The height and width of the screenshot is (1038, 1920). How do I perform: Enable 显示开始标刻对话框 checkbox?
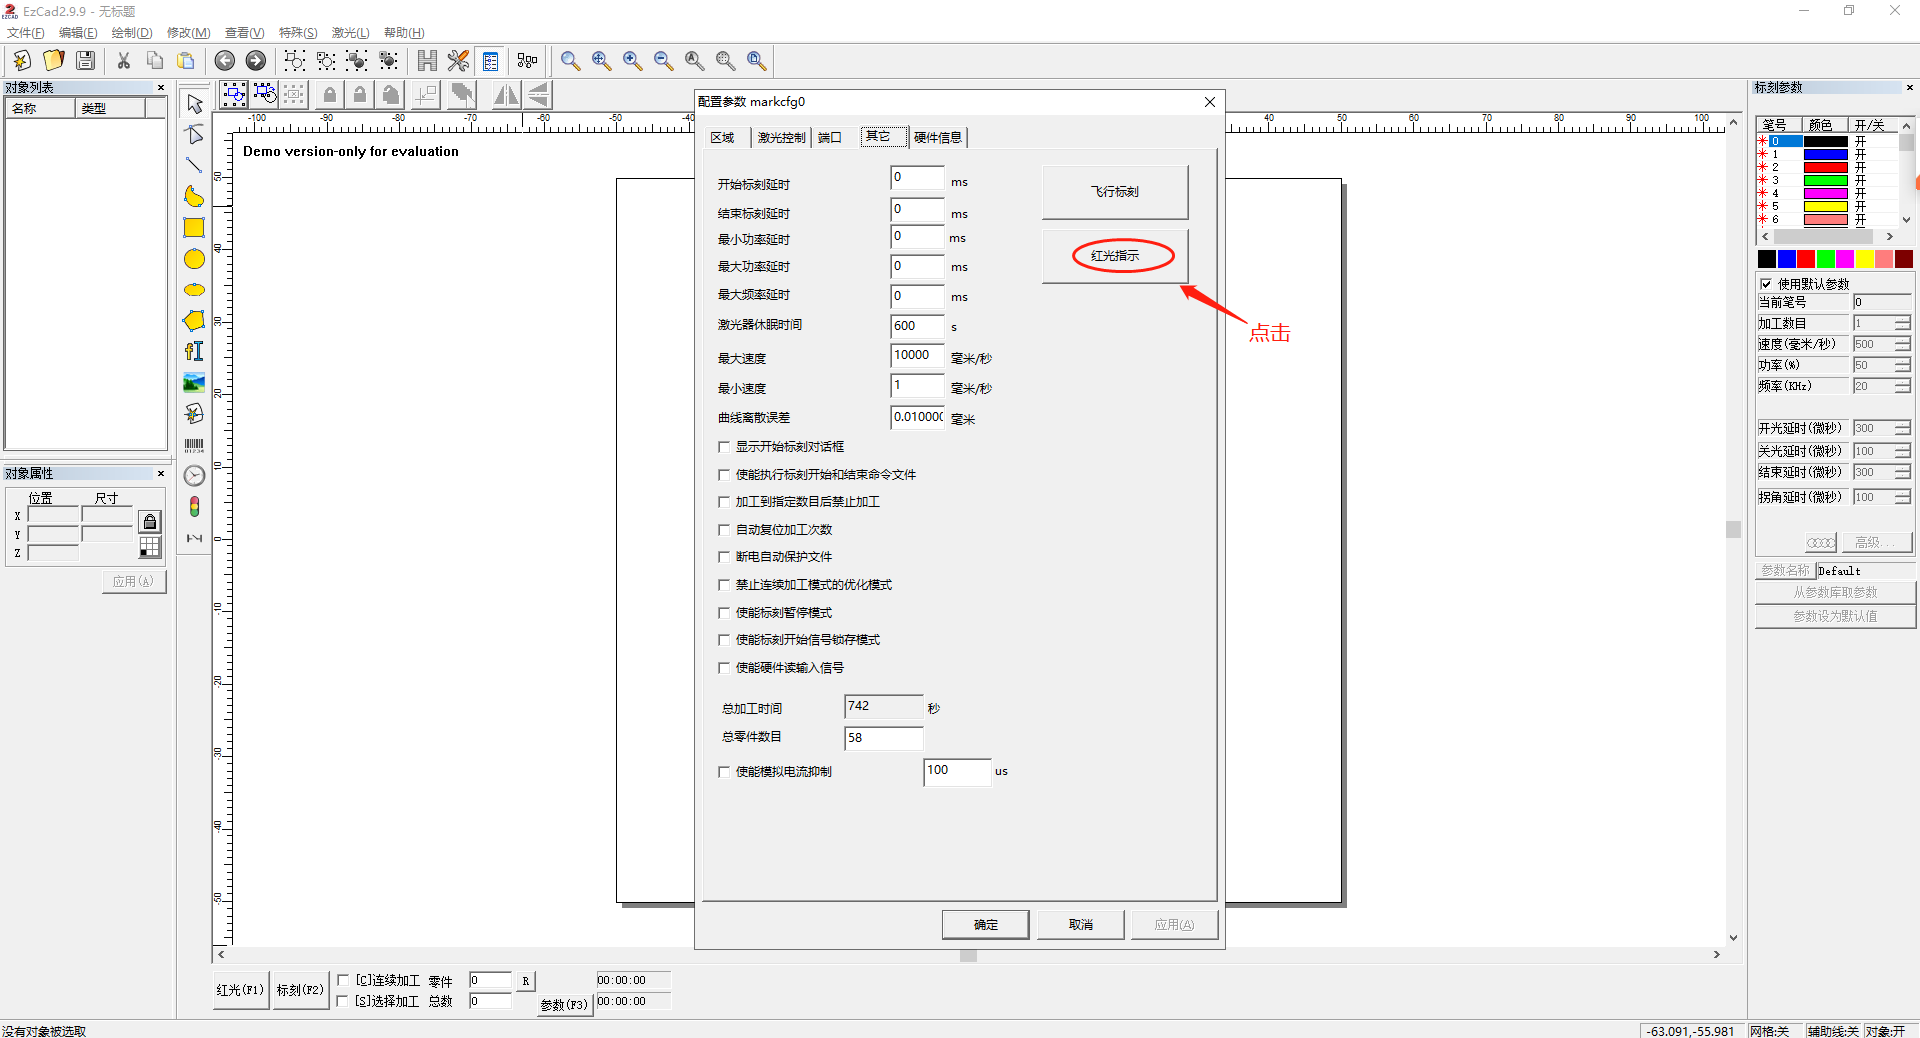pos(724,447)
